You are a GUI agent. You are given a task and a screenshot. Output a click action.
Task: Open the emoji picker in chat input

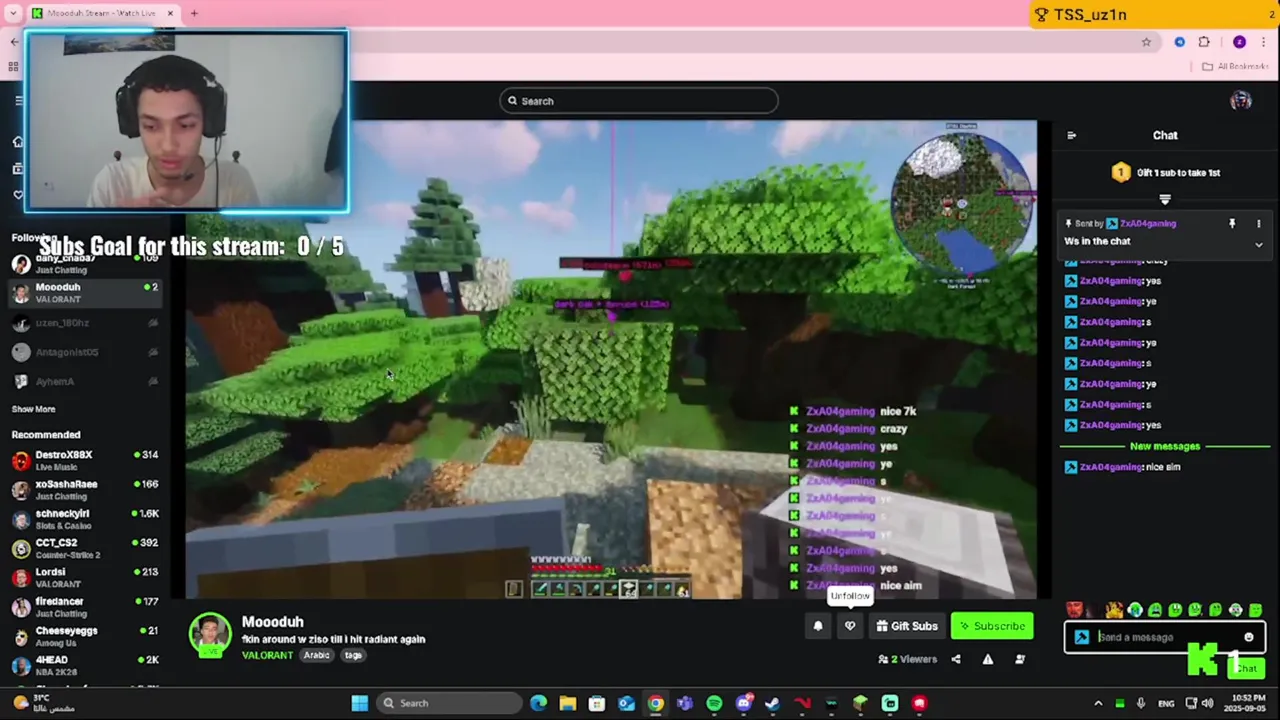[x=1249, y=637]
